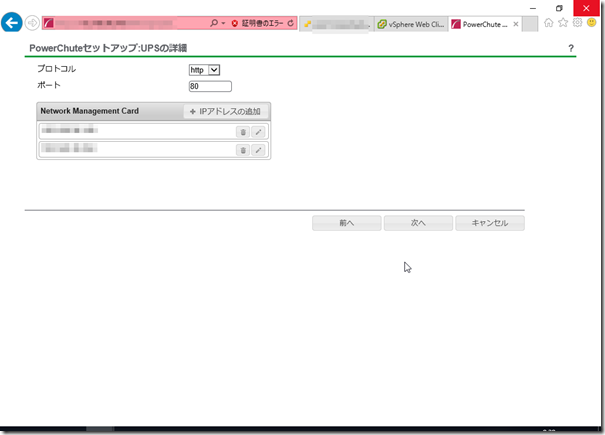Viewport: 605px width, 435px height.
Task: Open the http protocol dropdown
Action: pyautogui.click(x=204, y=70)
